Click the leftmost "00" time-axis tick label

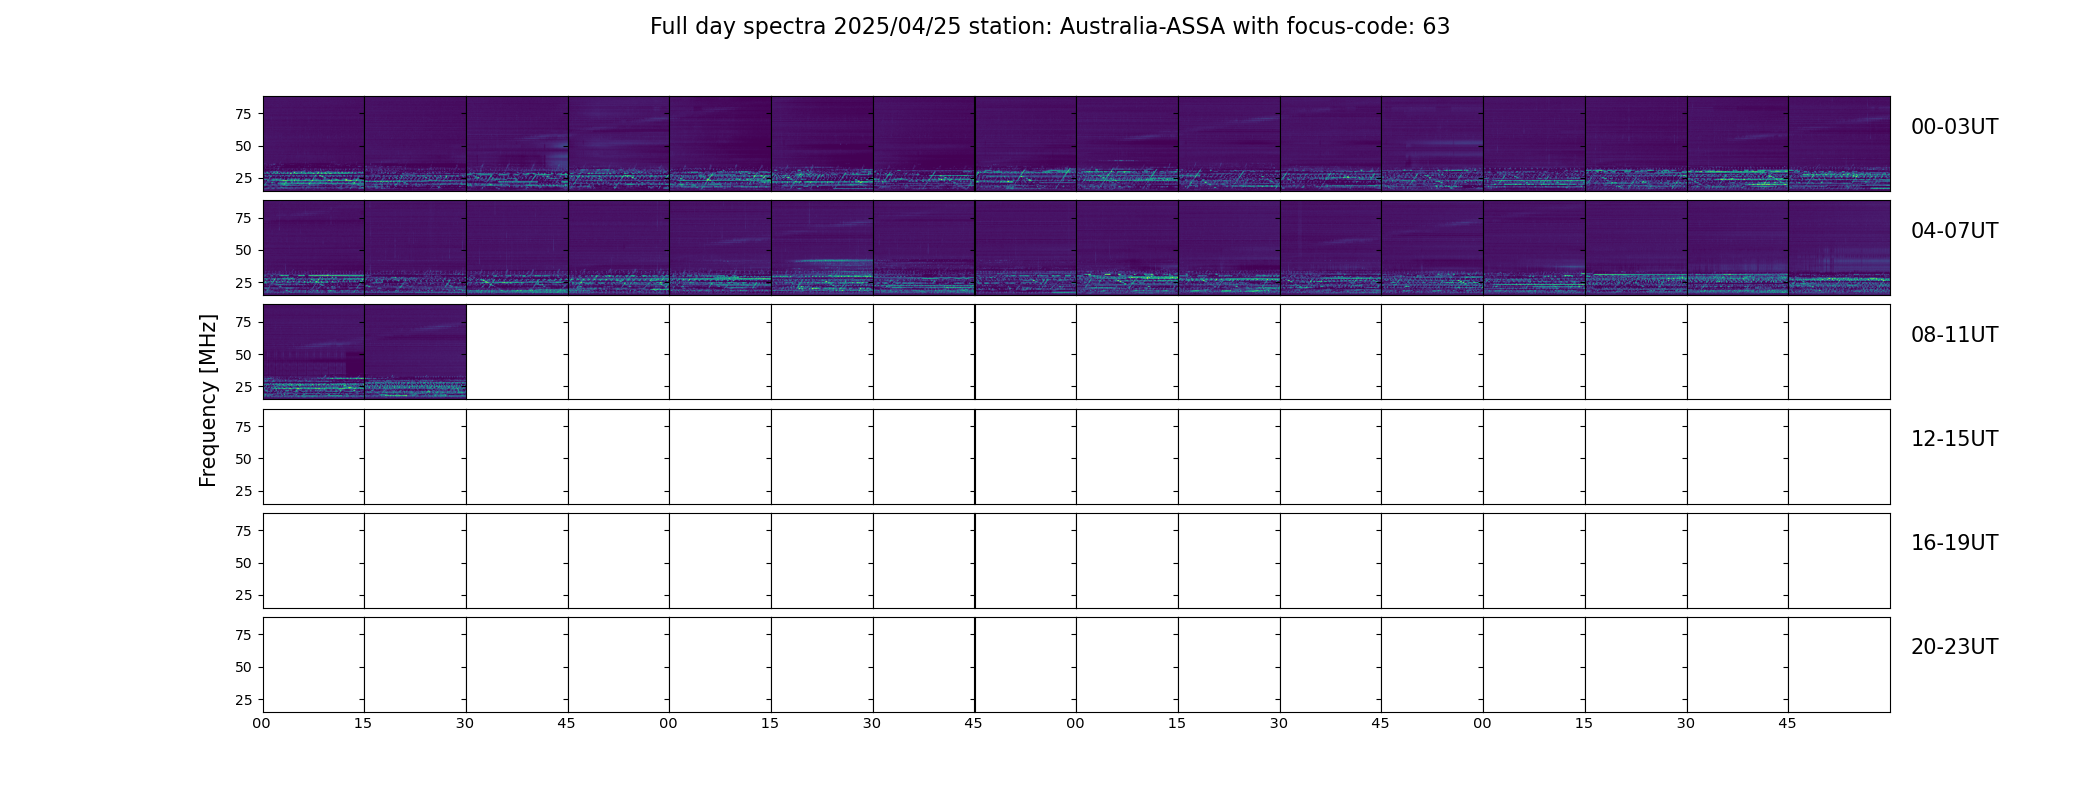261,723
